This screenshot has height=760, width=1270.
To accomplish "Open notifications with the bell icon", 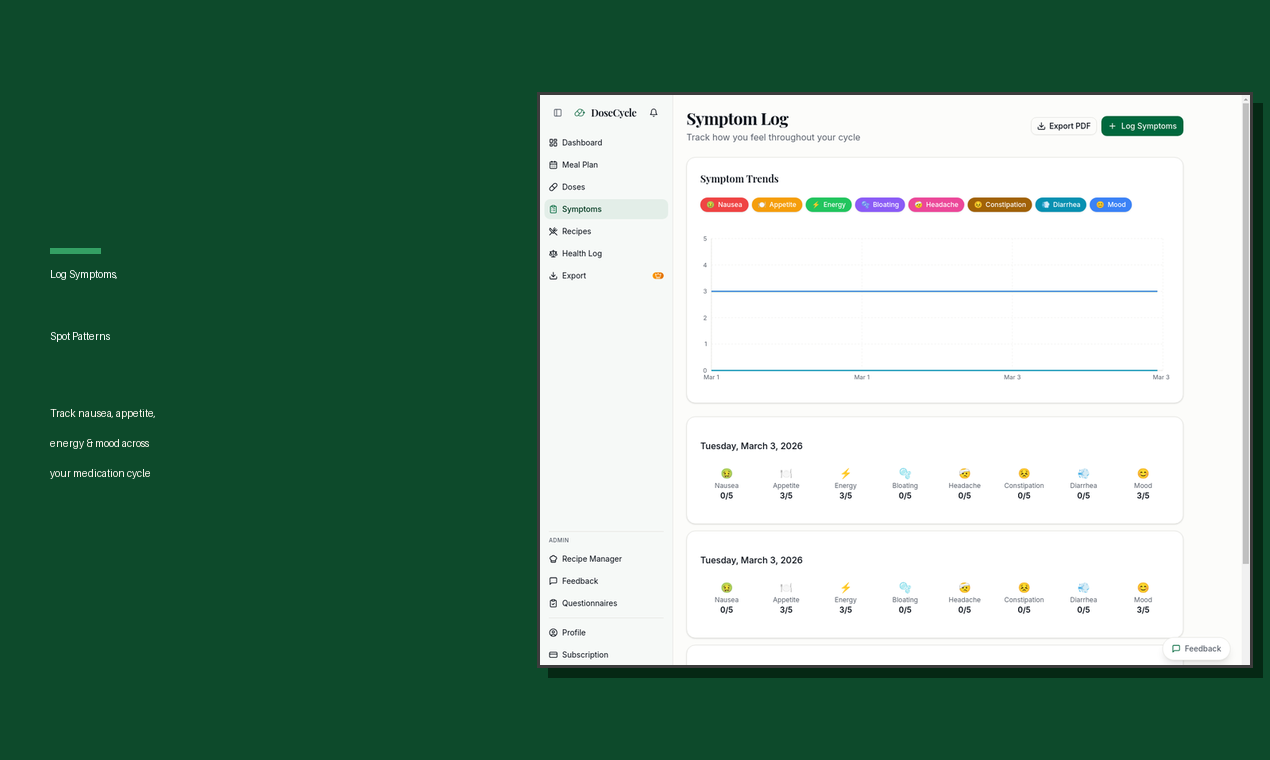I will click(654, 113).
